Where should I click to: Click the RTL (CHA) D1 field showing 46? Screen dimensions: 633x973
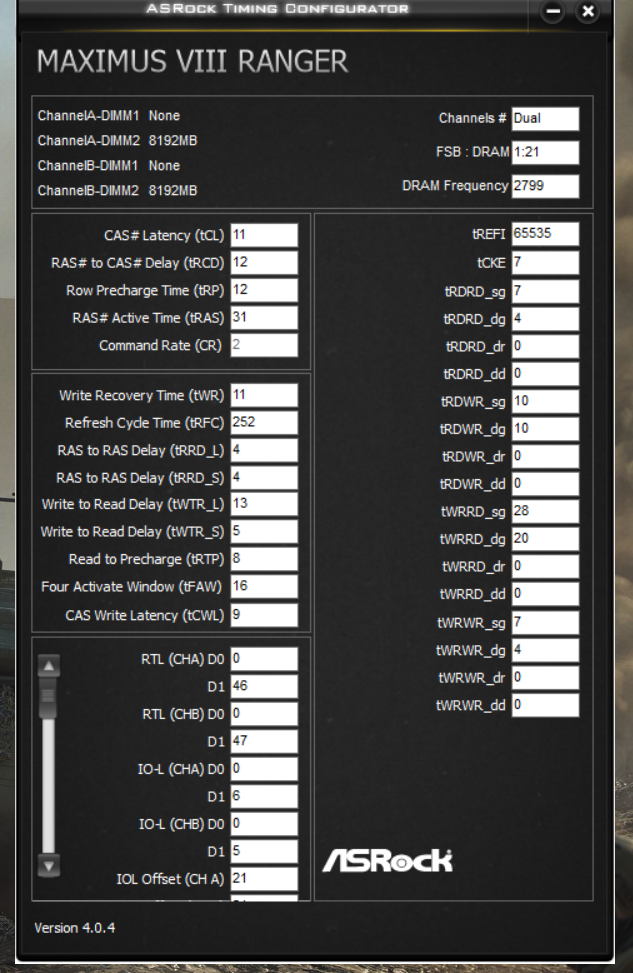tap(264, 686)
